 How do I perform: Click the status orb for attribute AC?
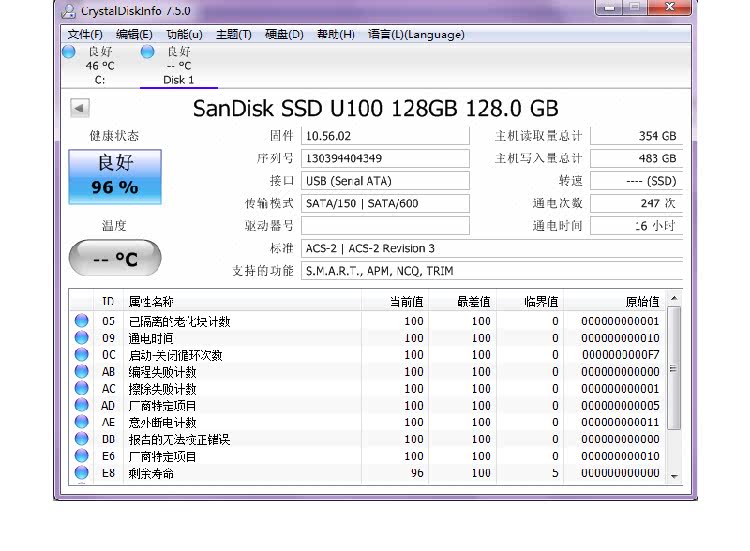[x=82, y=388]
